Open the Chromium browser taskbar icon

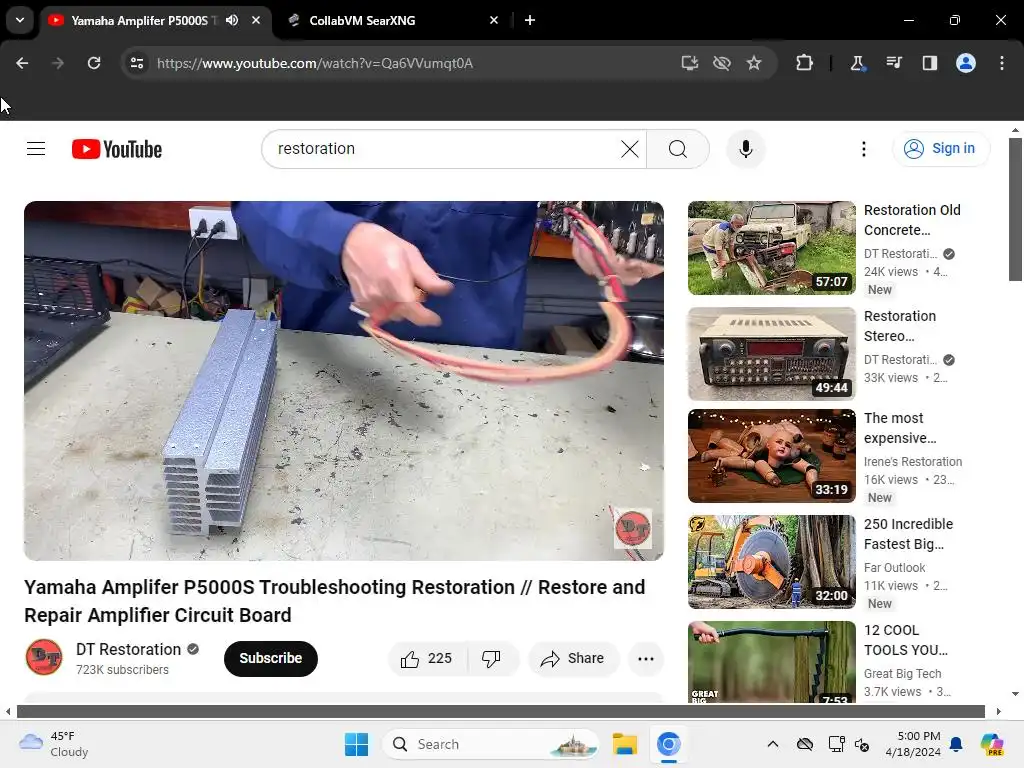tap(669, 744)
